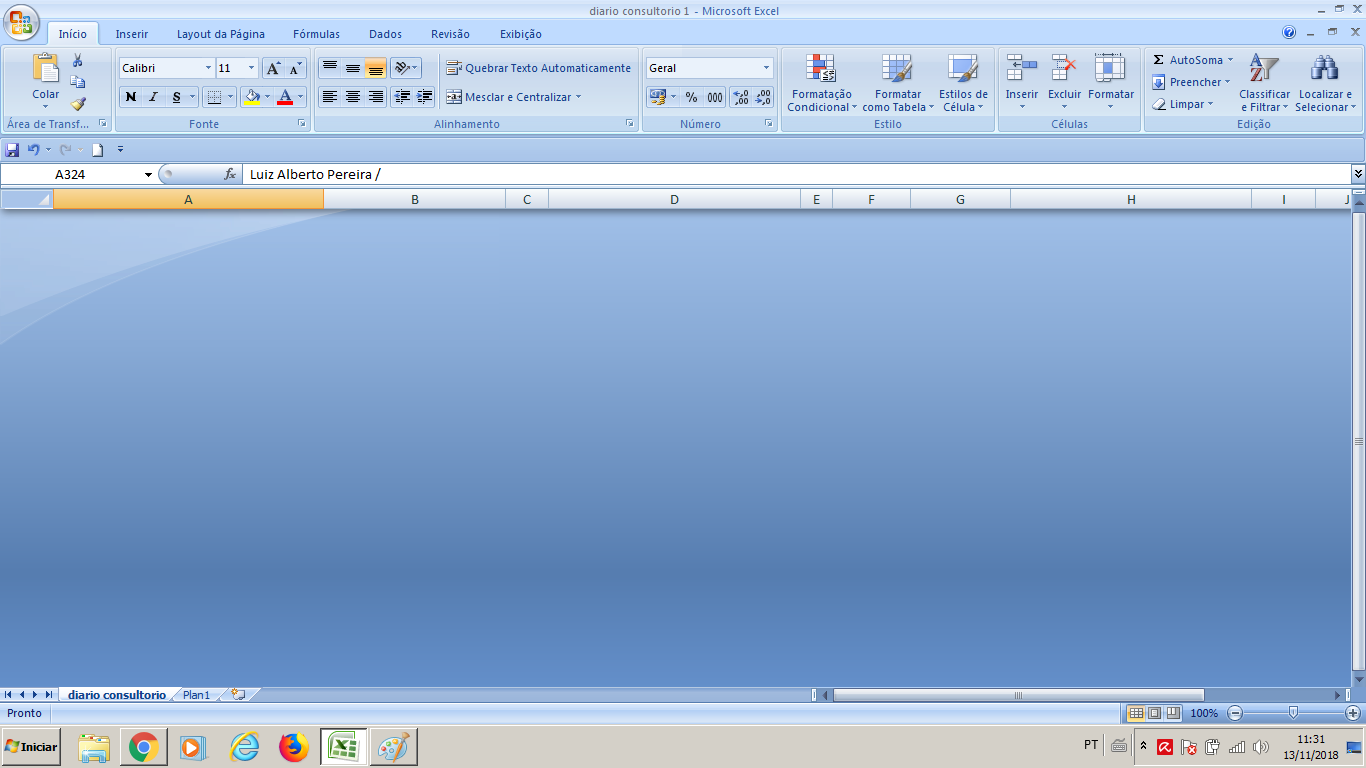Apply percent style to the cell

[x=691, y=97]
